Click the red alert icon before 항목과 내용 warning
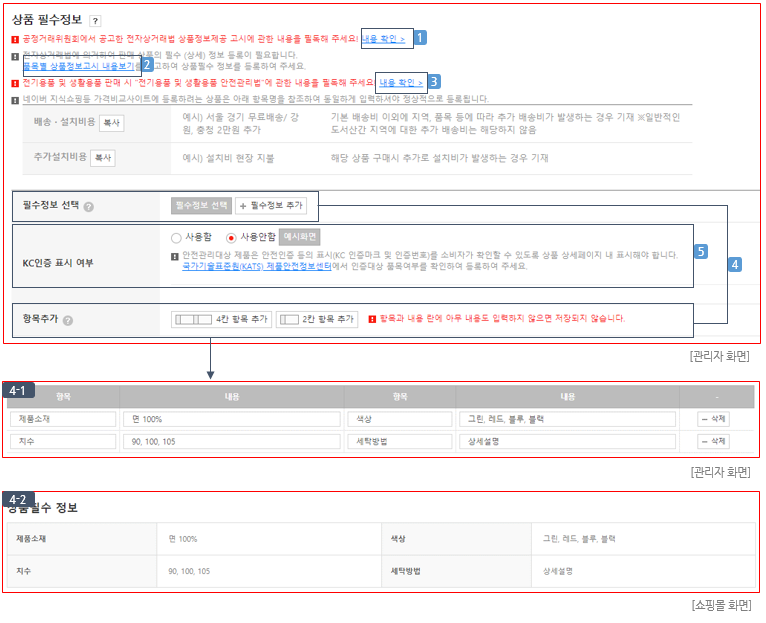 tap(372, 319)
